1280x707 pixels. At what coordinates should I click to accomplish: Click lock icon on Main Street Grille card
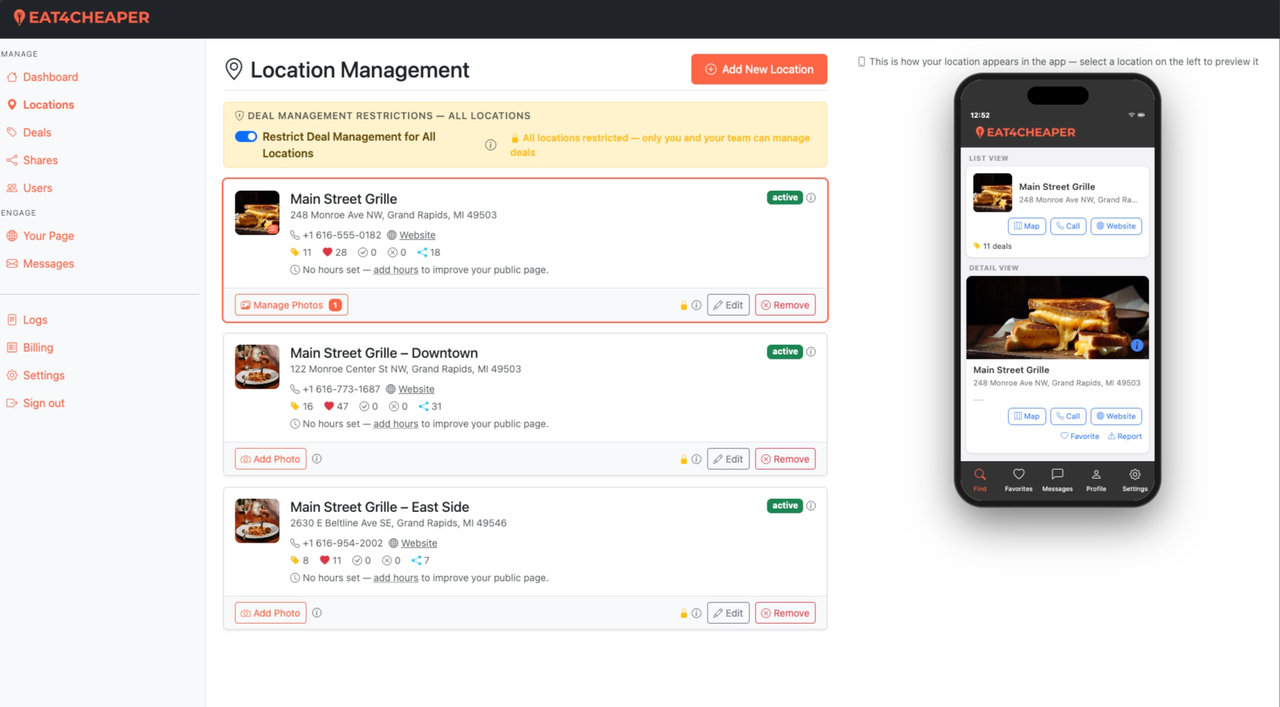coord(684,305)
